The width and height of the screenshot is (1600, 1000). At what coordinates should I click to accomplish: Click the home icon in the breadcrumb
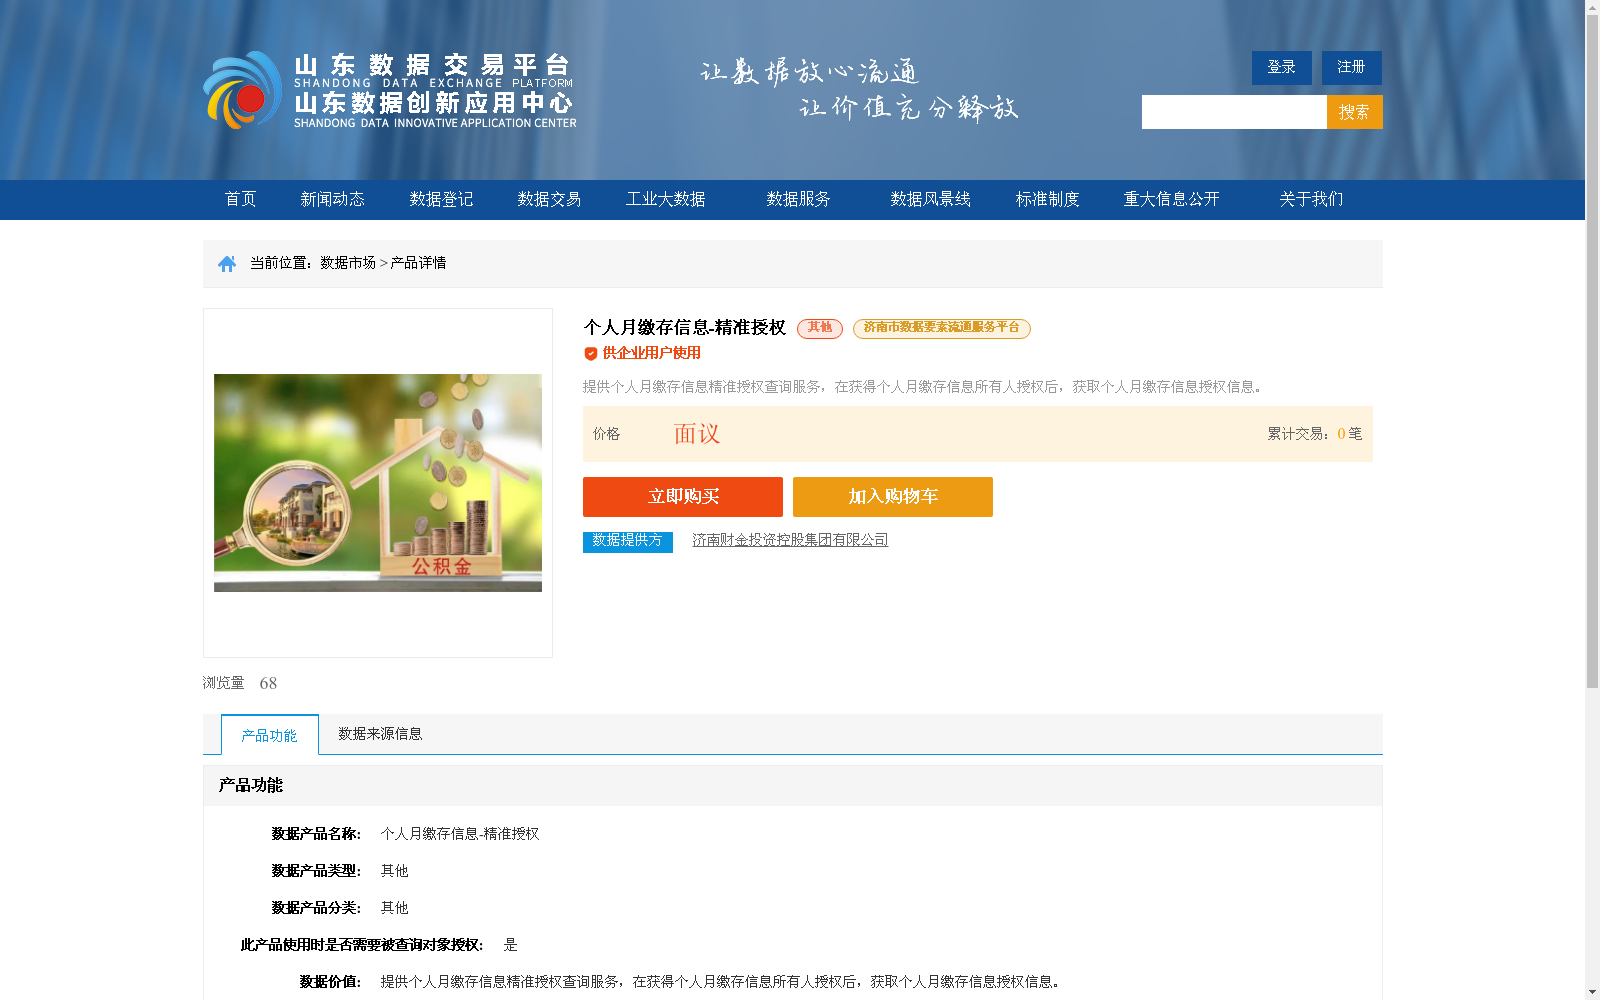tap(227, 264)
